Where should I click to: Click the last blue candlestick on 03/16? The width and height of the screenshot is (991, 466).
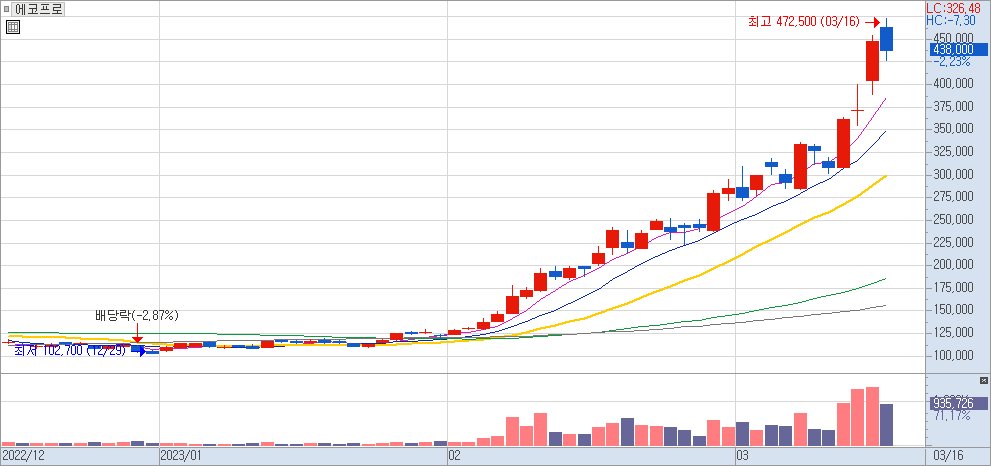[887, 39]
